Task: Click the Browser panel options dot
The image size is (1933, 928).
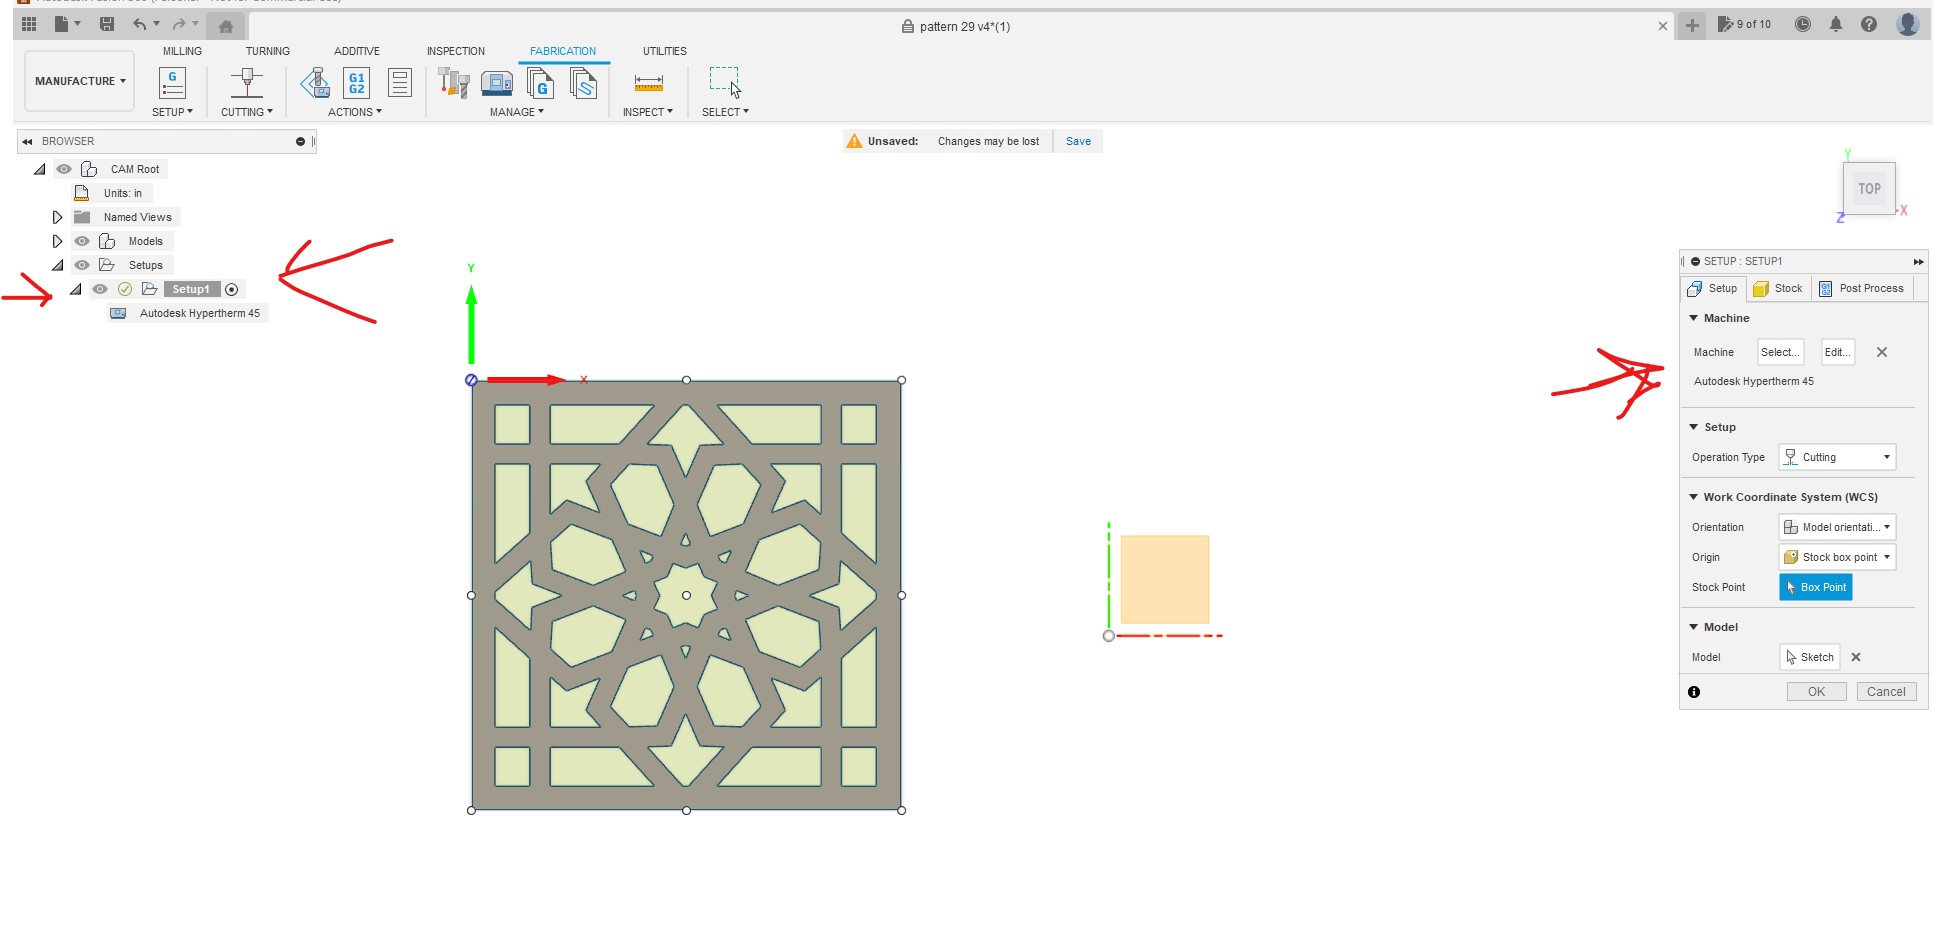Action: [x=300, y=141]
